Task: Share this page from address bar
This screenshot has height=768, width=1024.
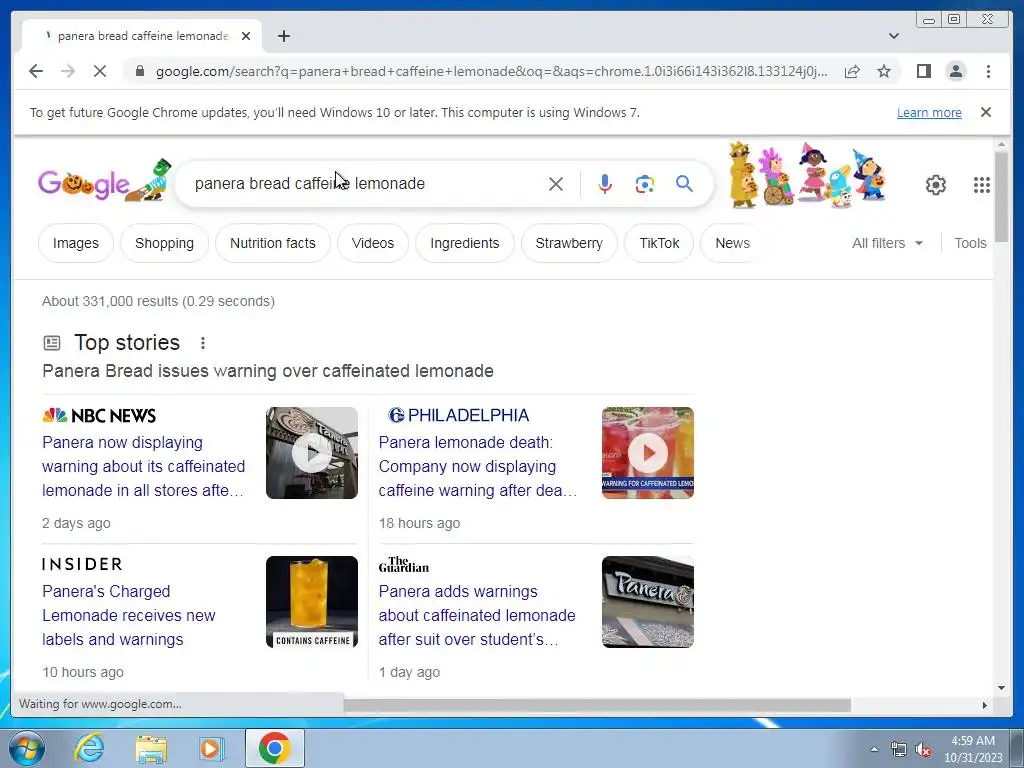Action: (852, 71)
